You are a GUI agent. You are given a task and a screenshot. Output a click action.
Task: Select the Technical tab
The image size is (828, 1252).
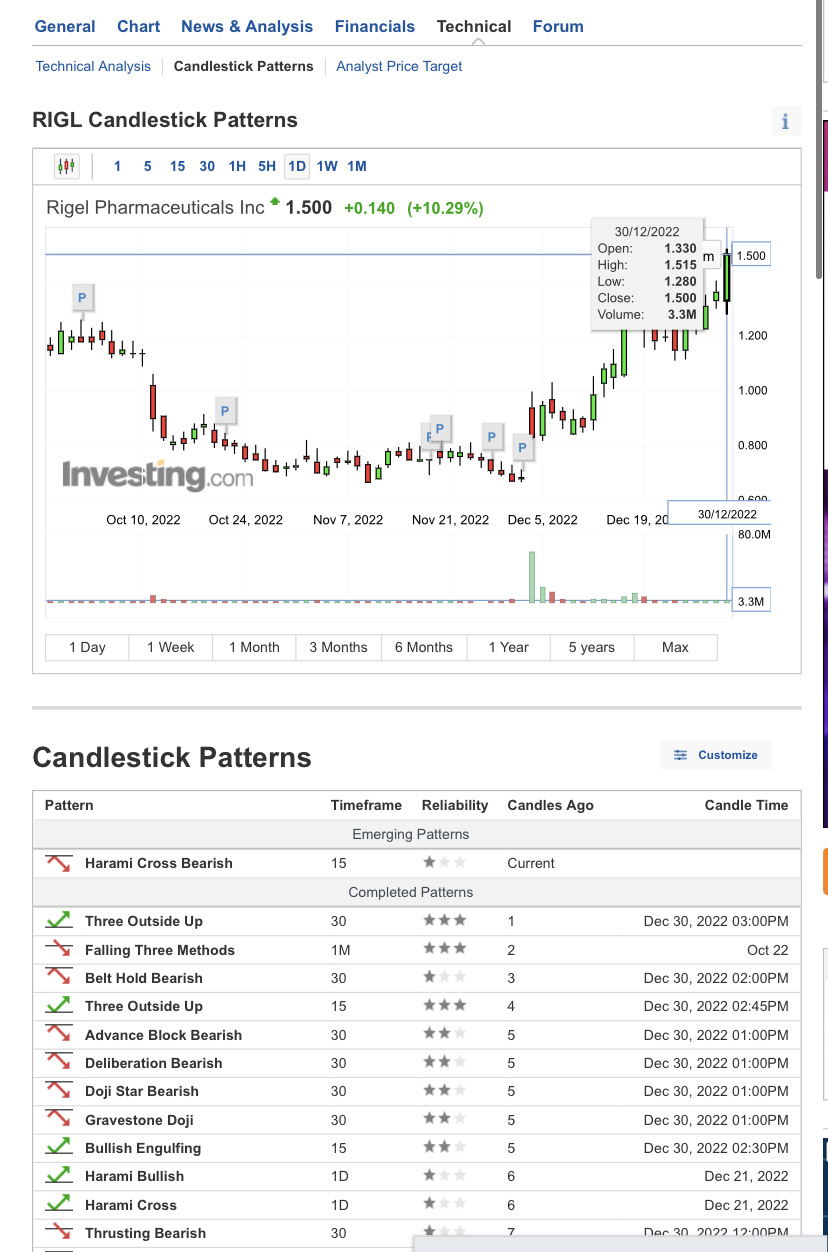(474, 27)
